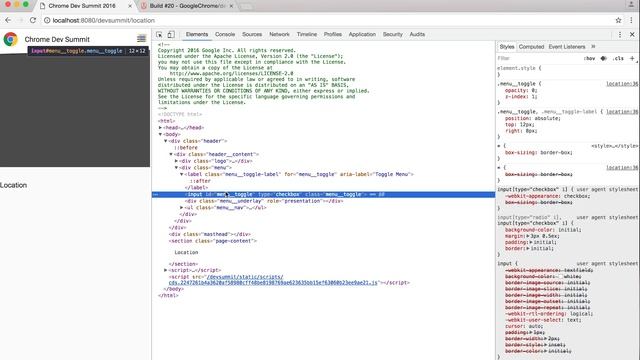
Task: Click the Location text node in the DOM tree
Action: pyautogui.click(x=186, y=252)
